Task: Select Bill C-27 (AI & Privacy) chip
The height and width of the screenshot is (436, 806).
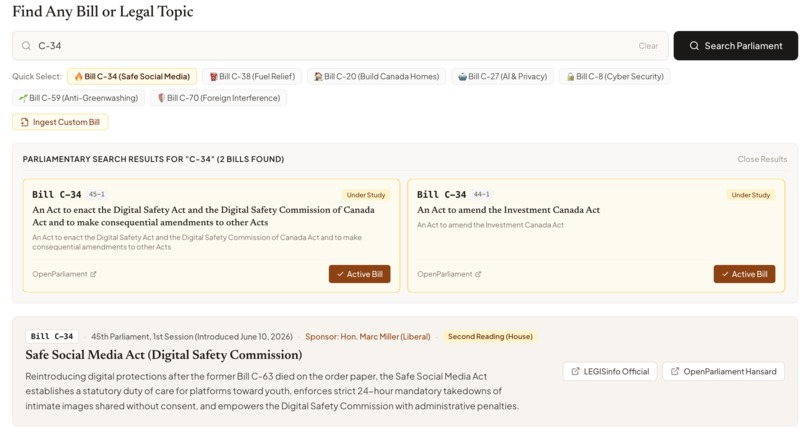Action: point(502,77)
